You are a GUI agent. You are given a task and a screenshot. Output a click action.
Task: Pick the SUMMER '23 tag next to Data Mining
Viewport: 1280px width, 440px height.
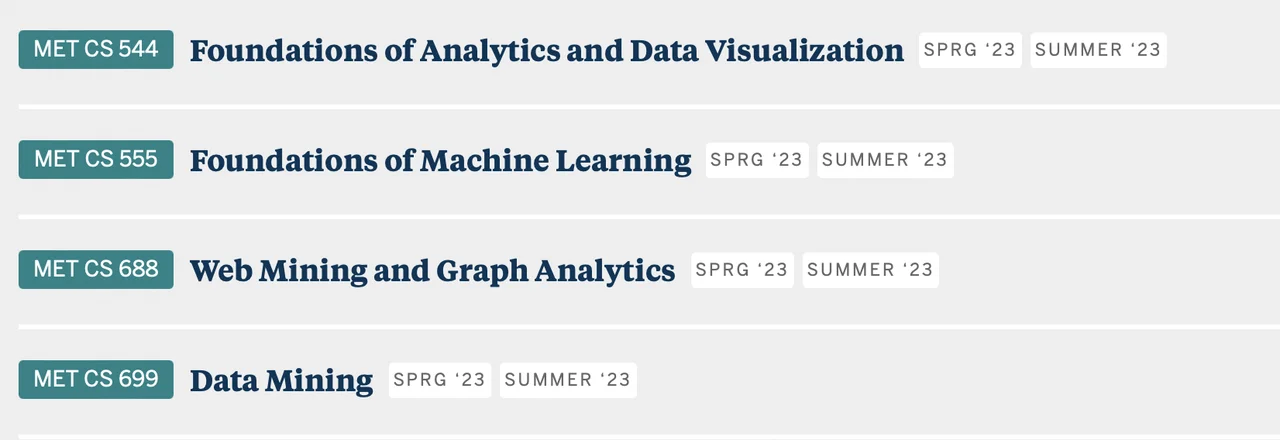[568, 380]
